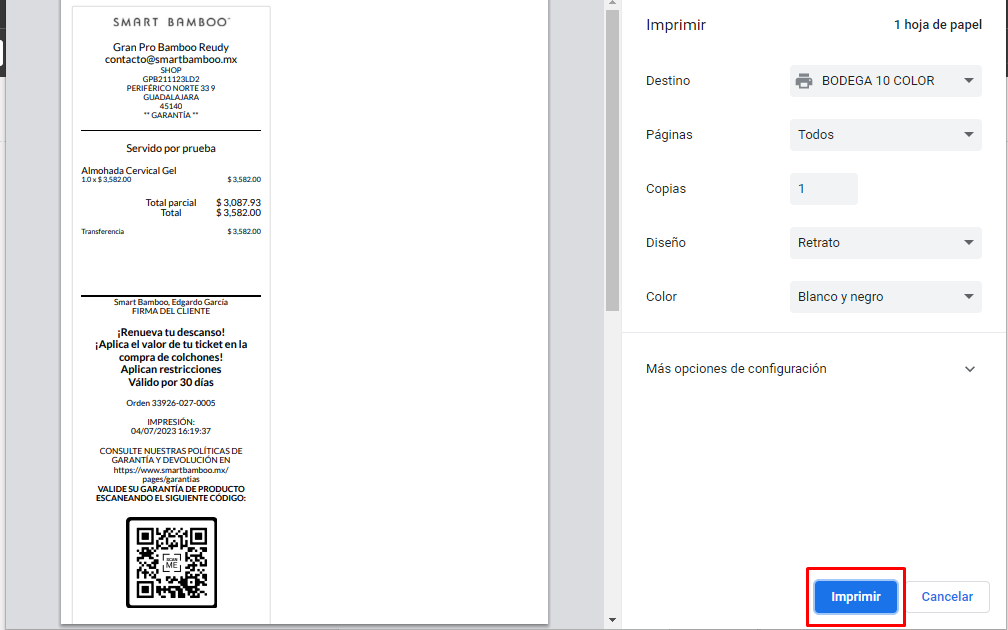Click the chevron beside Más opciones de configuración
This screenshot has width=1008, height=630.
(969, 369)
